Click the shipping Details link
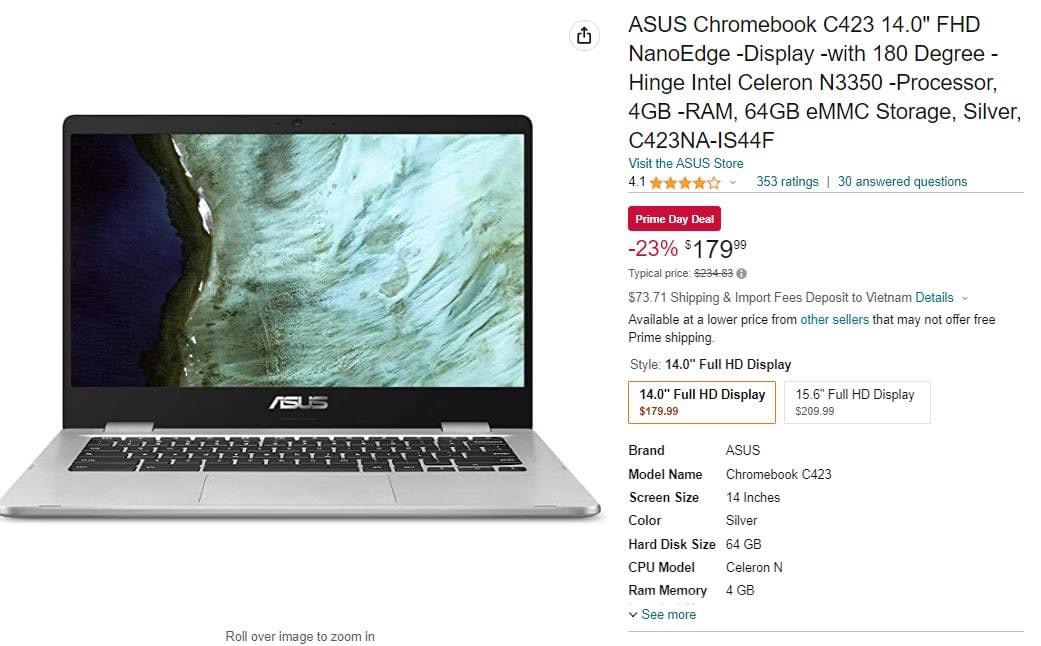The height and width of the screenshot is (646, 1041). 934,297
